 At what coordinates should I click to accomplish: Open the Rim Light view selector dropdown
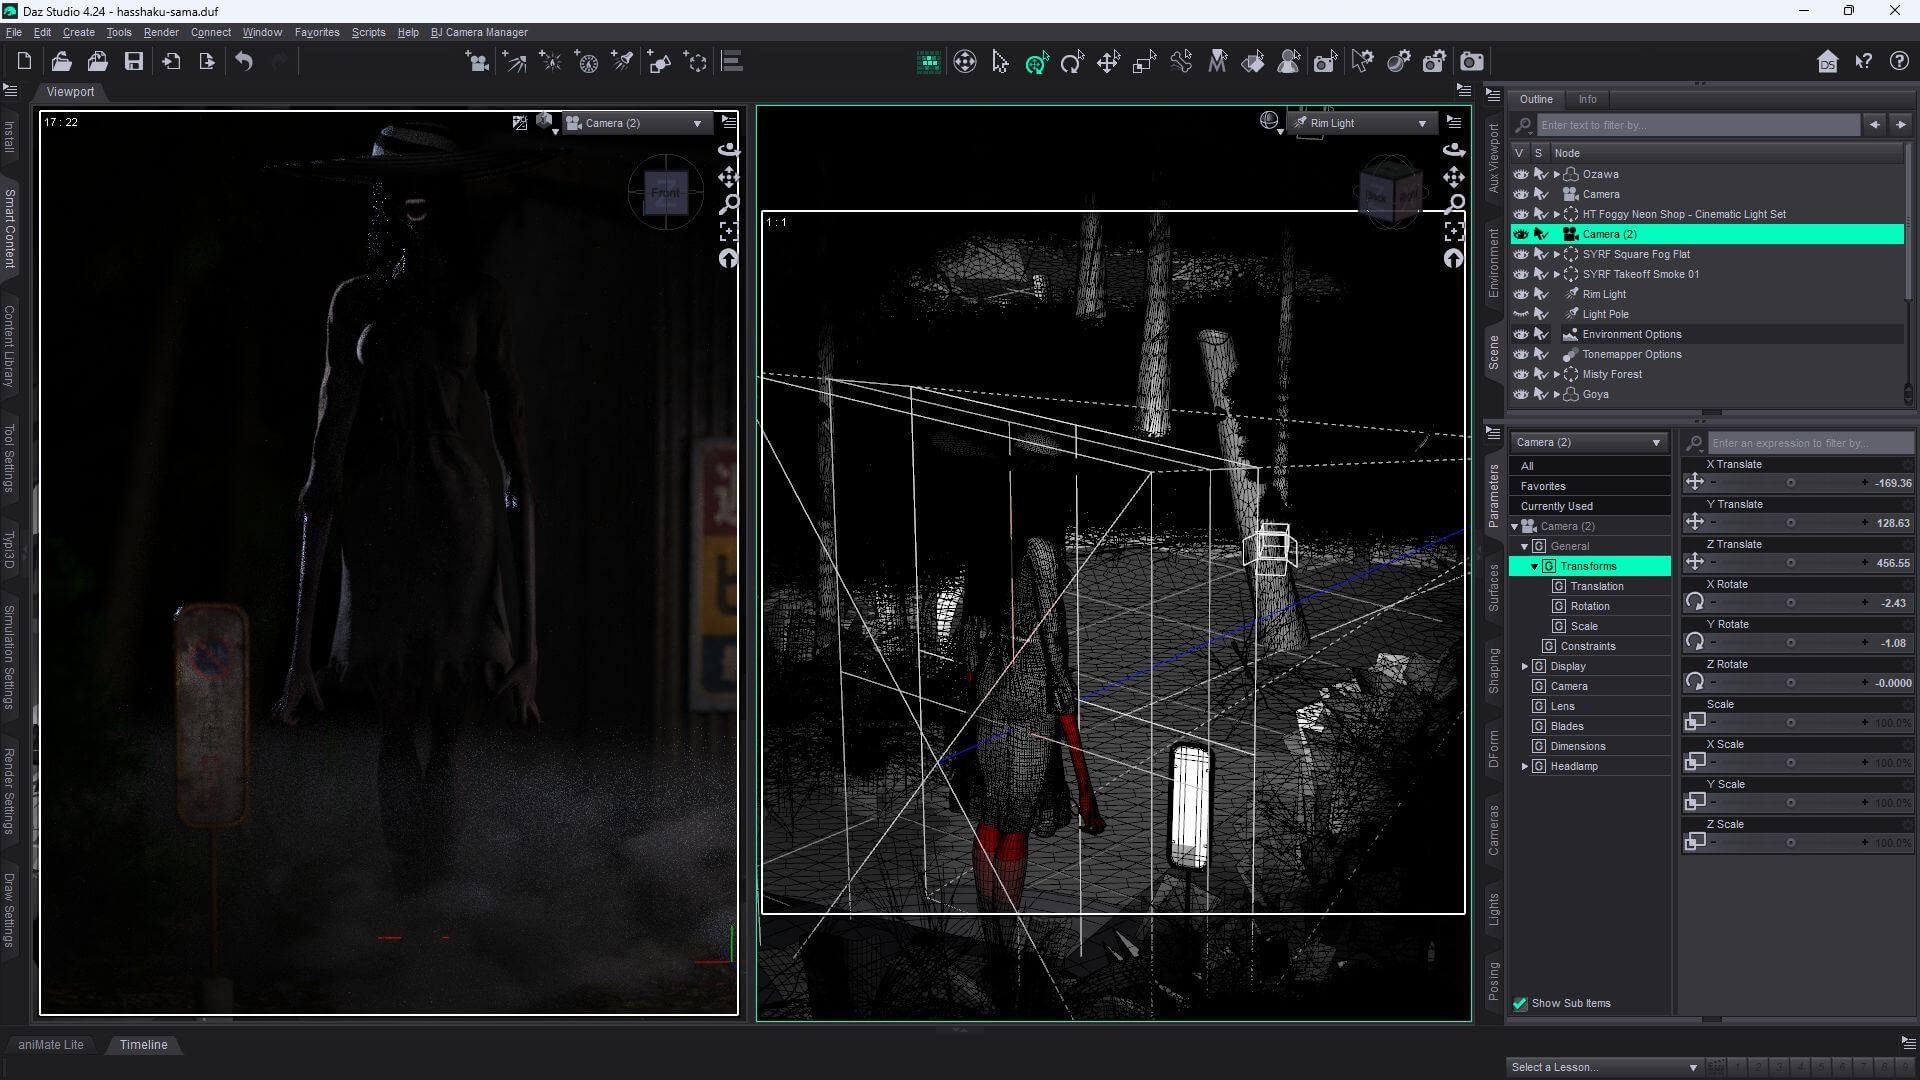pyautogui.click(x=1362, y=123)
